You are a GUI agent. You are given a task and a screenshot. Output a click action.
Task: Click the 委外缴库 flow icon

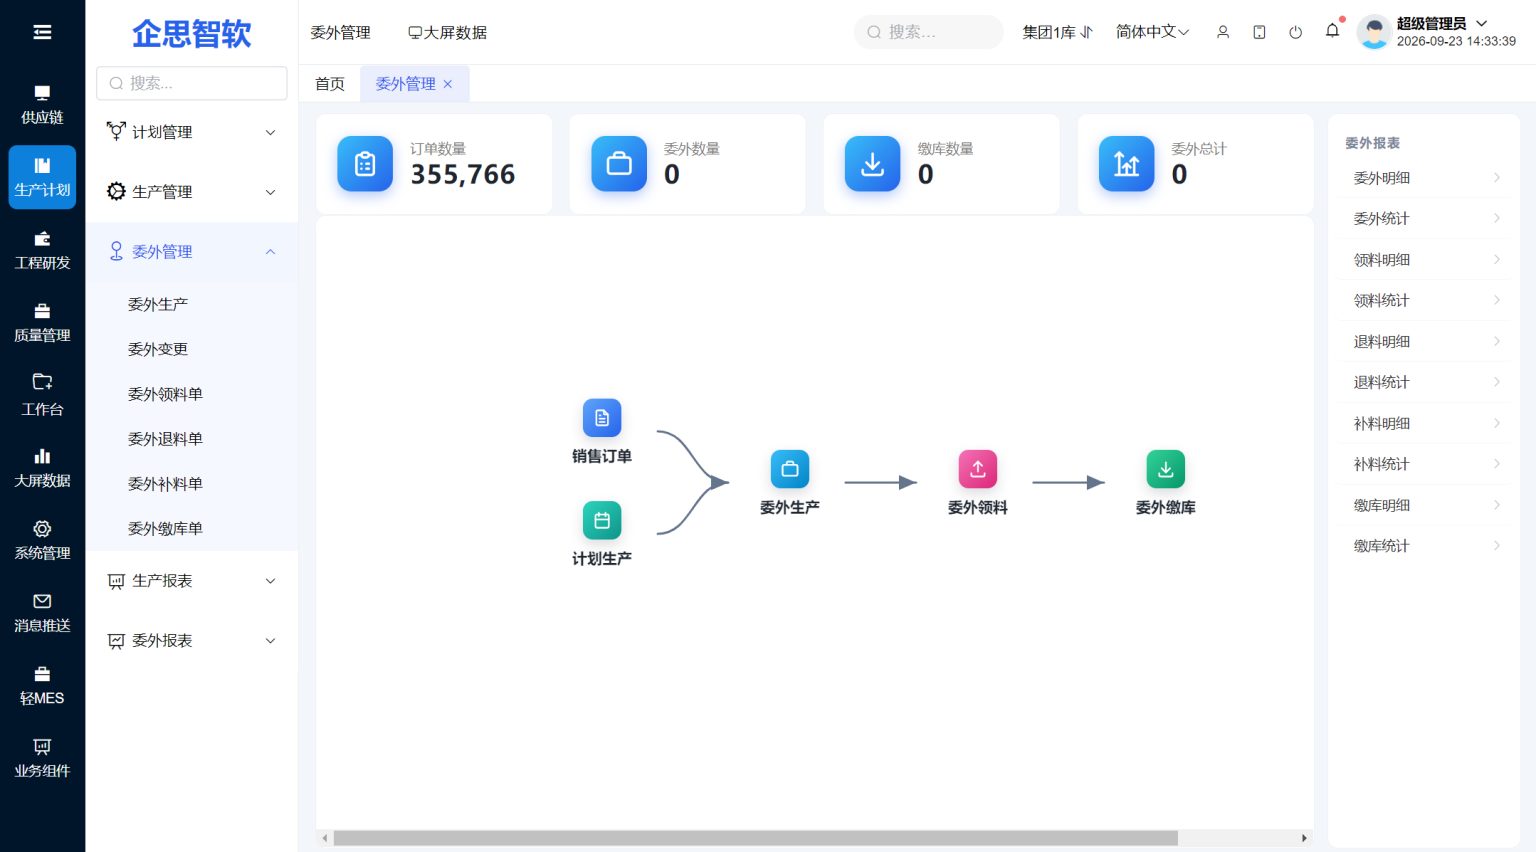1166,469
